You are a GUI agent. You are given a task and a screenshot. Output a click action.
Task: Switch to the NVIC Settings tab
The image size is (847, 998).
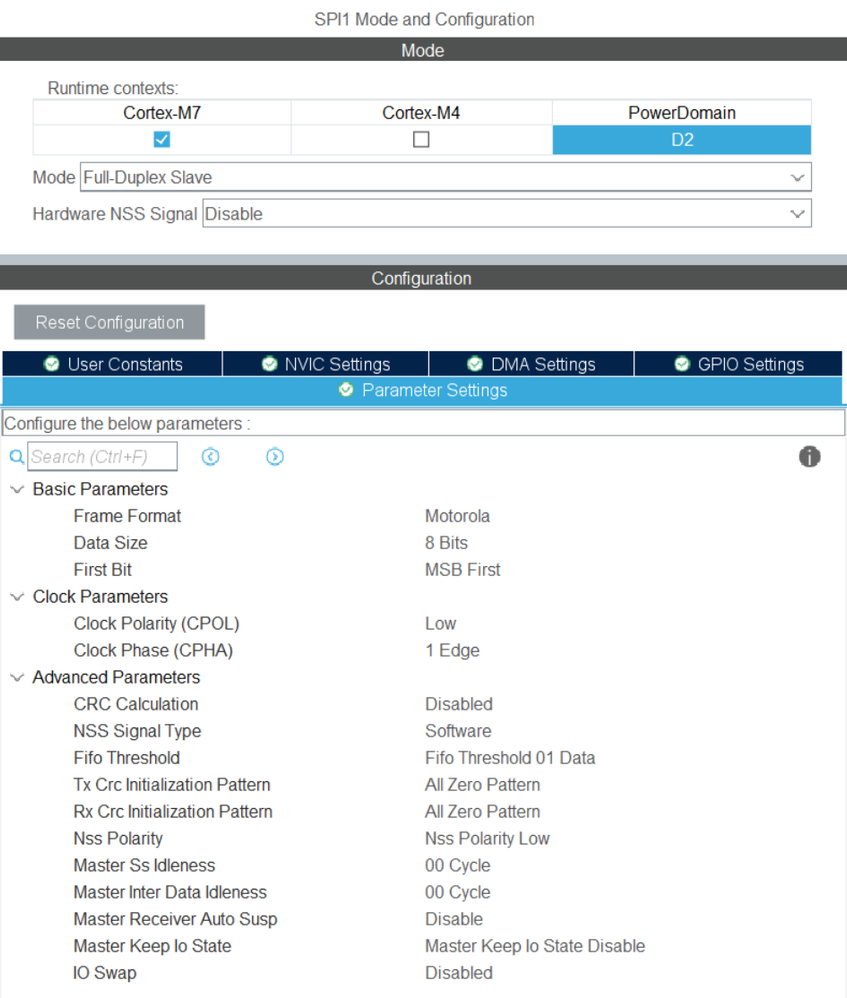(x=326, y=364)
